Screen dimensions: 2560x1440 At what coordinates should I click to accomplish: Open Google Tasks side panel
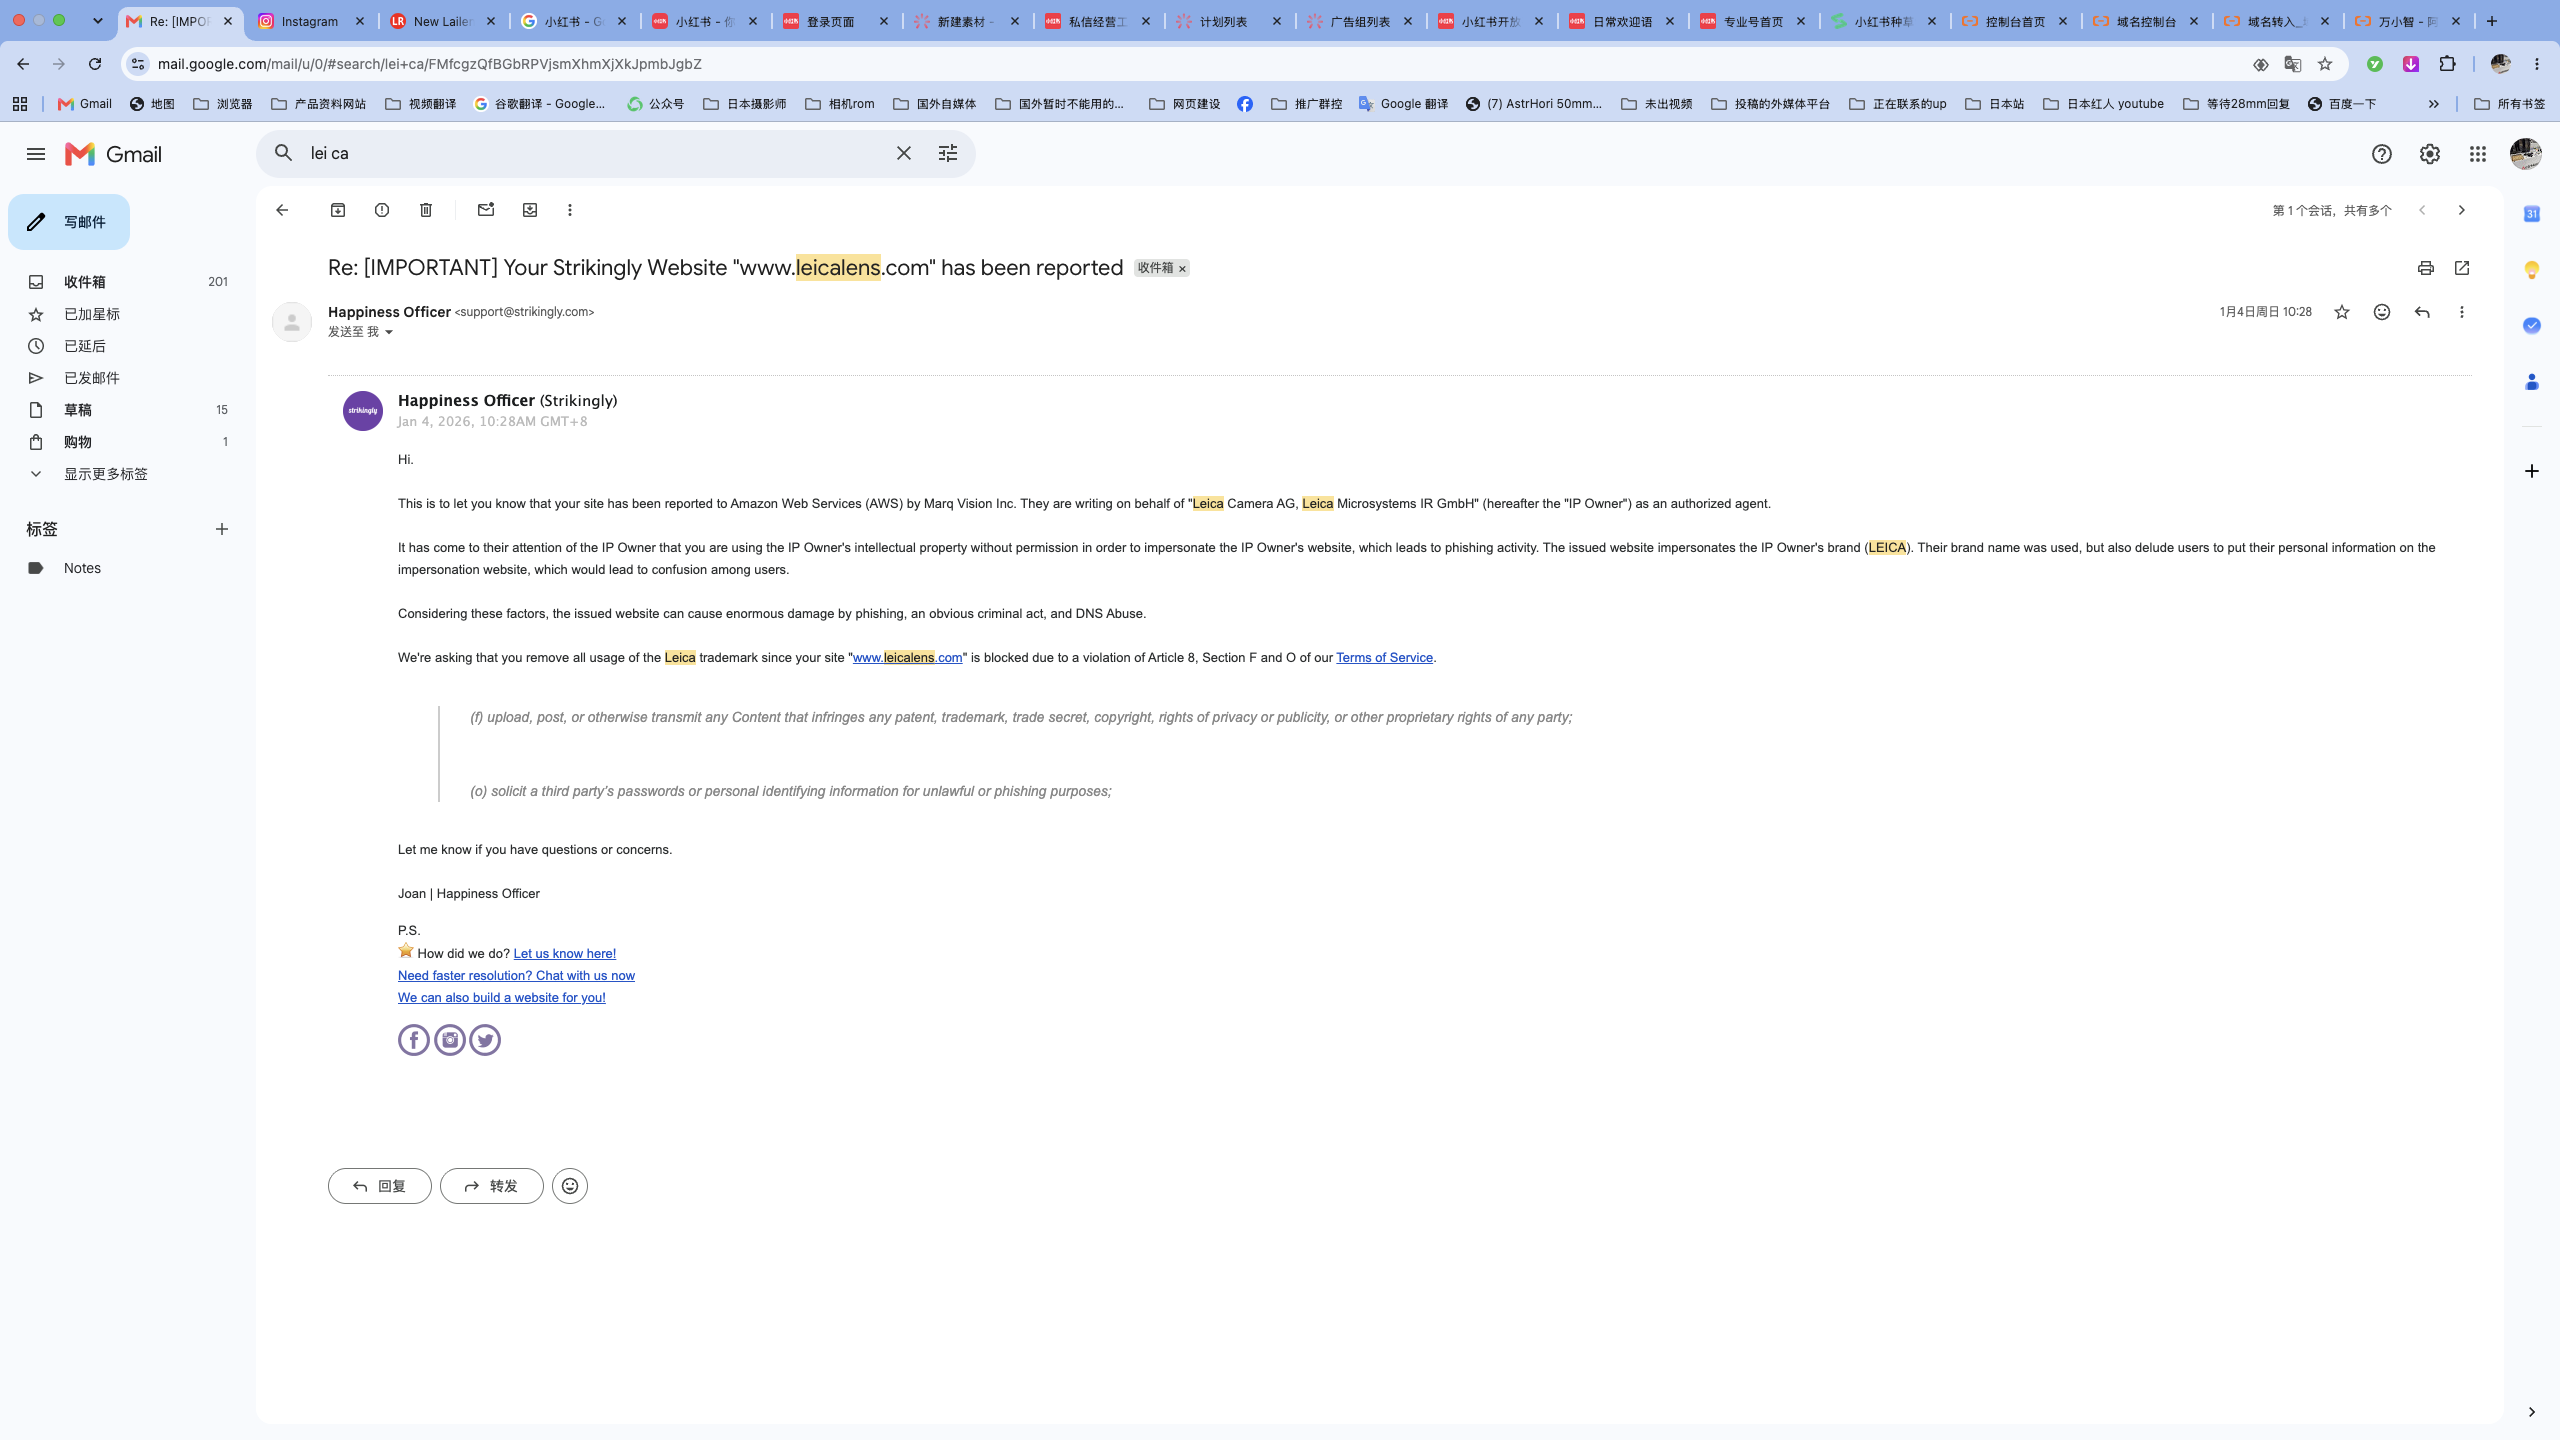[2532, 326]
